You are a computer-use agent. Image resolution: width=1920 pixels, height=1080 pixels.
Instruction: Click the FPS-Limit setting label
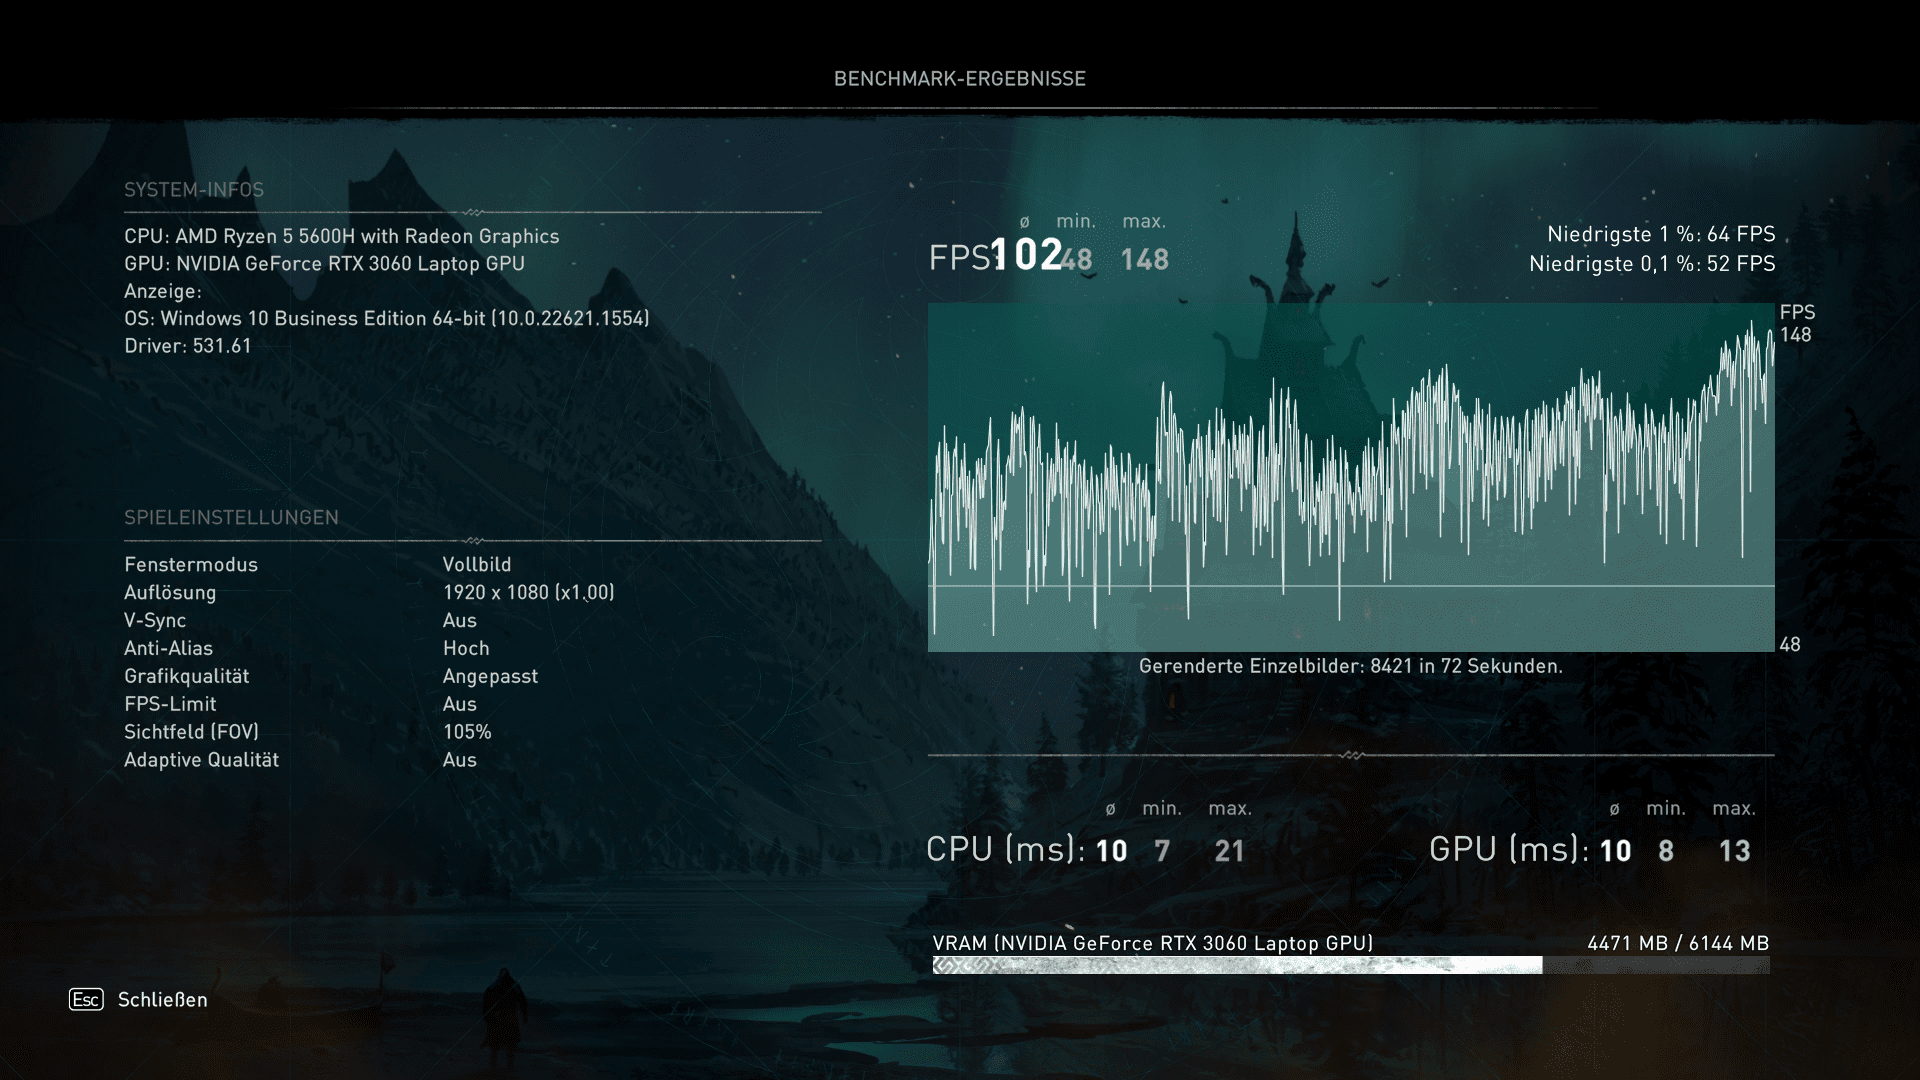(x=170, y=704)
